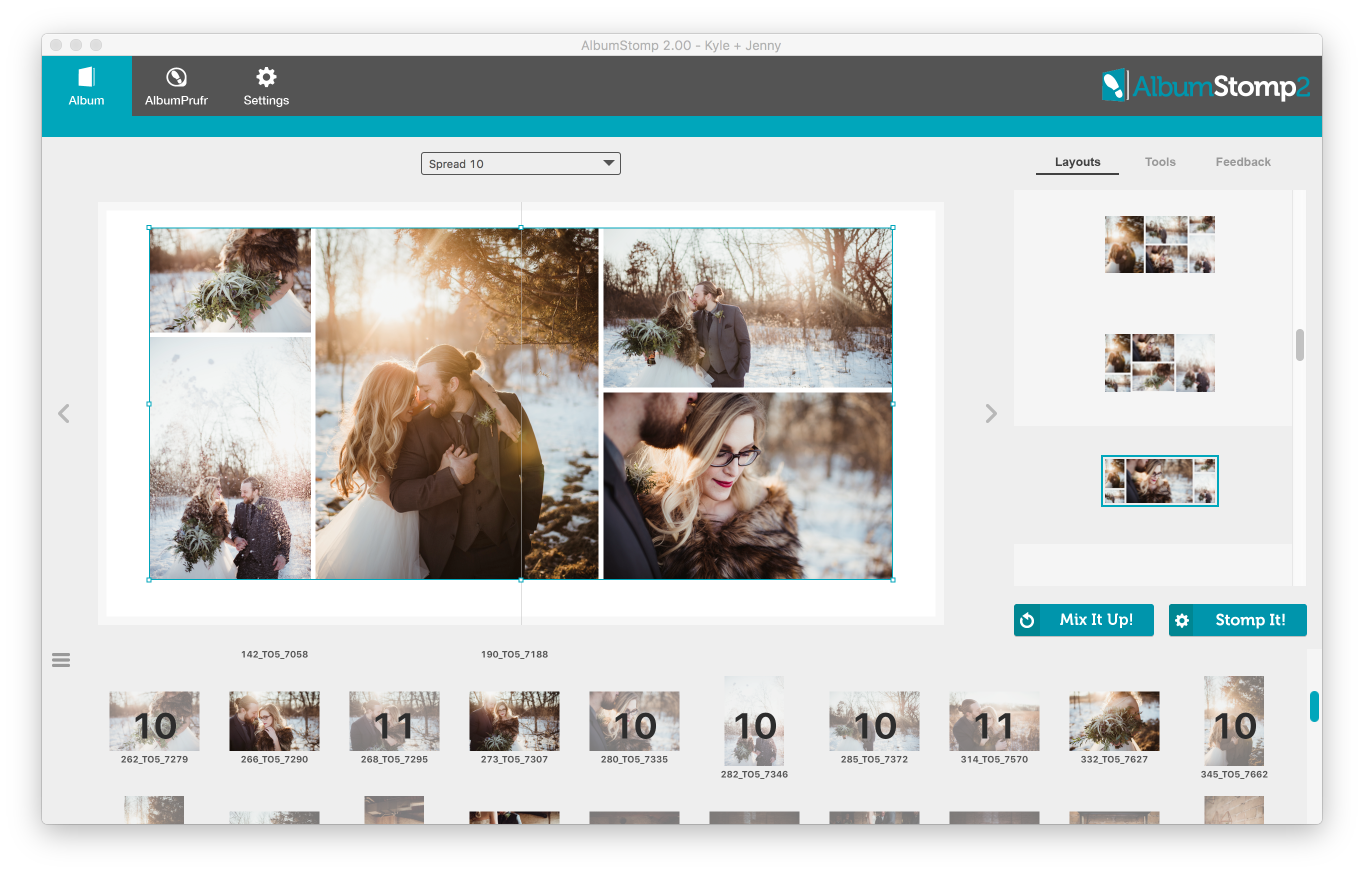Switch to the Tools tab
This screenshot has height=874, width=1364.
pos(1160,162)
